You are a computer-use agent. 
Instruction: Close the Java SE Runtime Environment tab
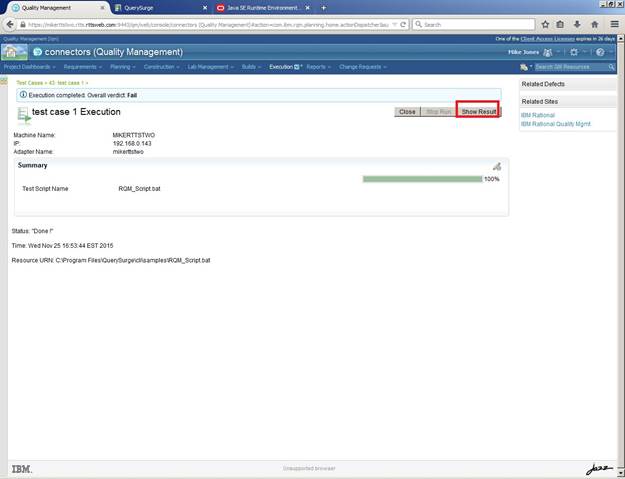(x=307, y=8)
